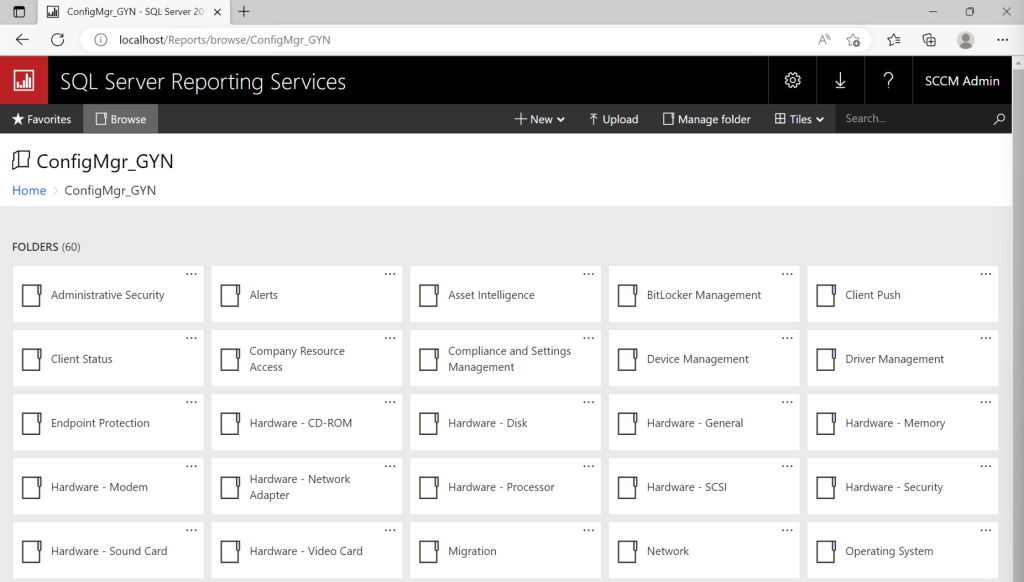Open more options for Hardware - Security
Viewport: 1024px width, 582px height.
(985, 466)
